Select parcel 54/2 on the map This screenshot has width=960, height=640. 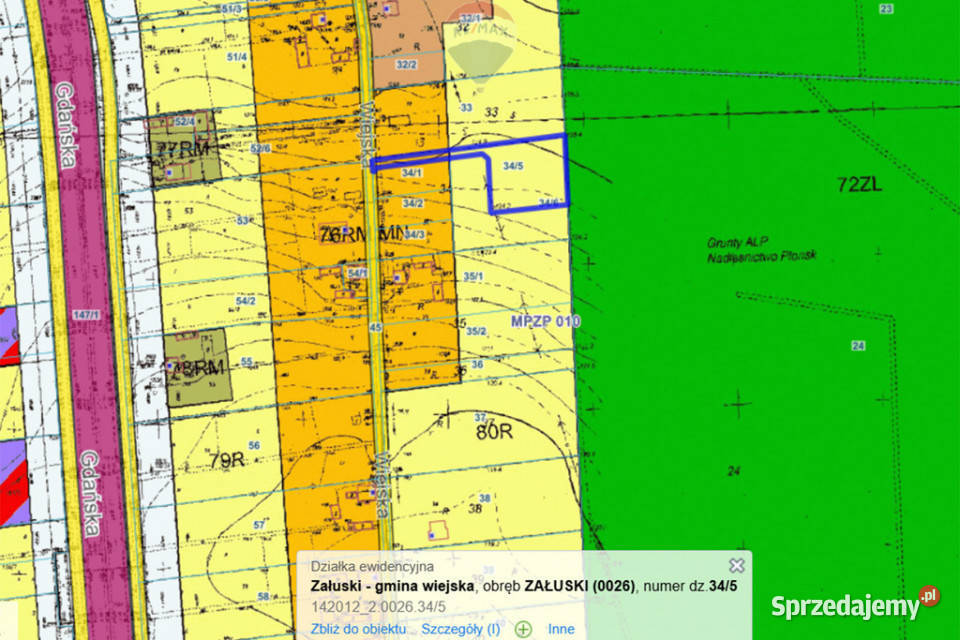coord(244,301)
